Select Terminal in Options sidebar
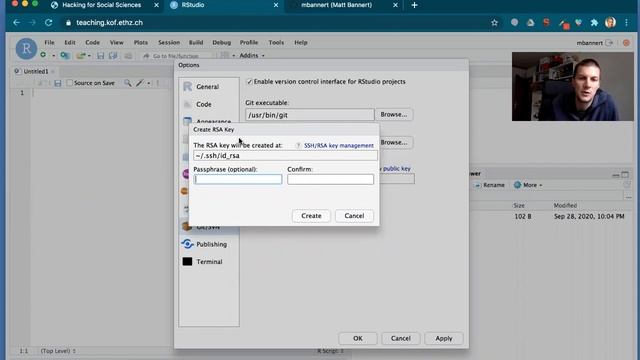The height and width of the screenshot is (360, 640). pyautogui.click(x=209, y=262)
